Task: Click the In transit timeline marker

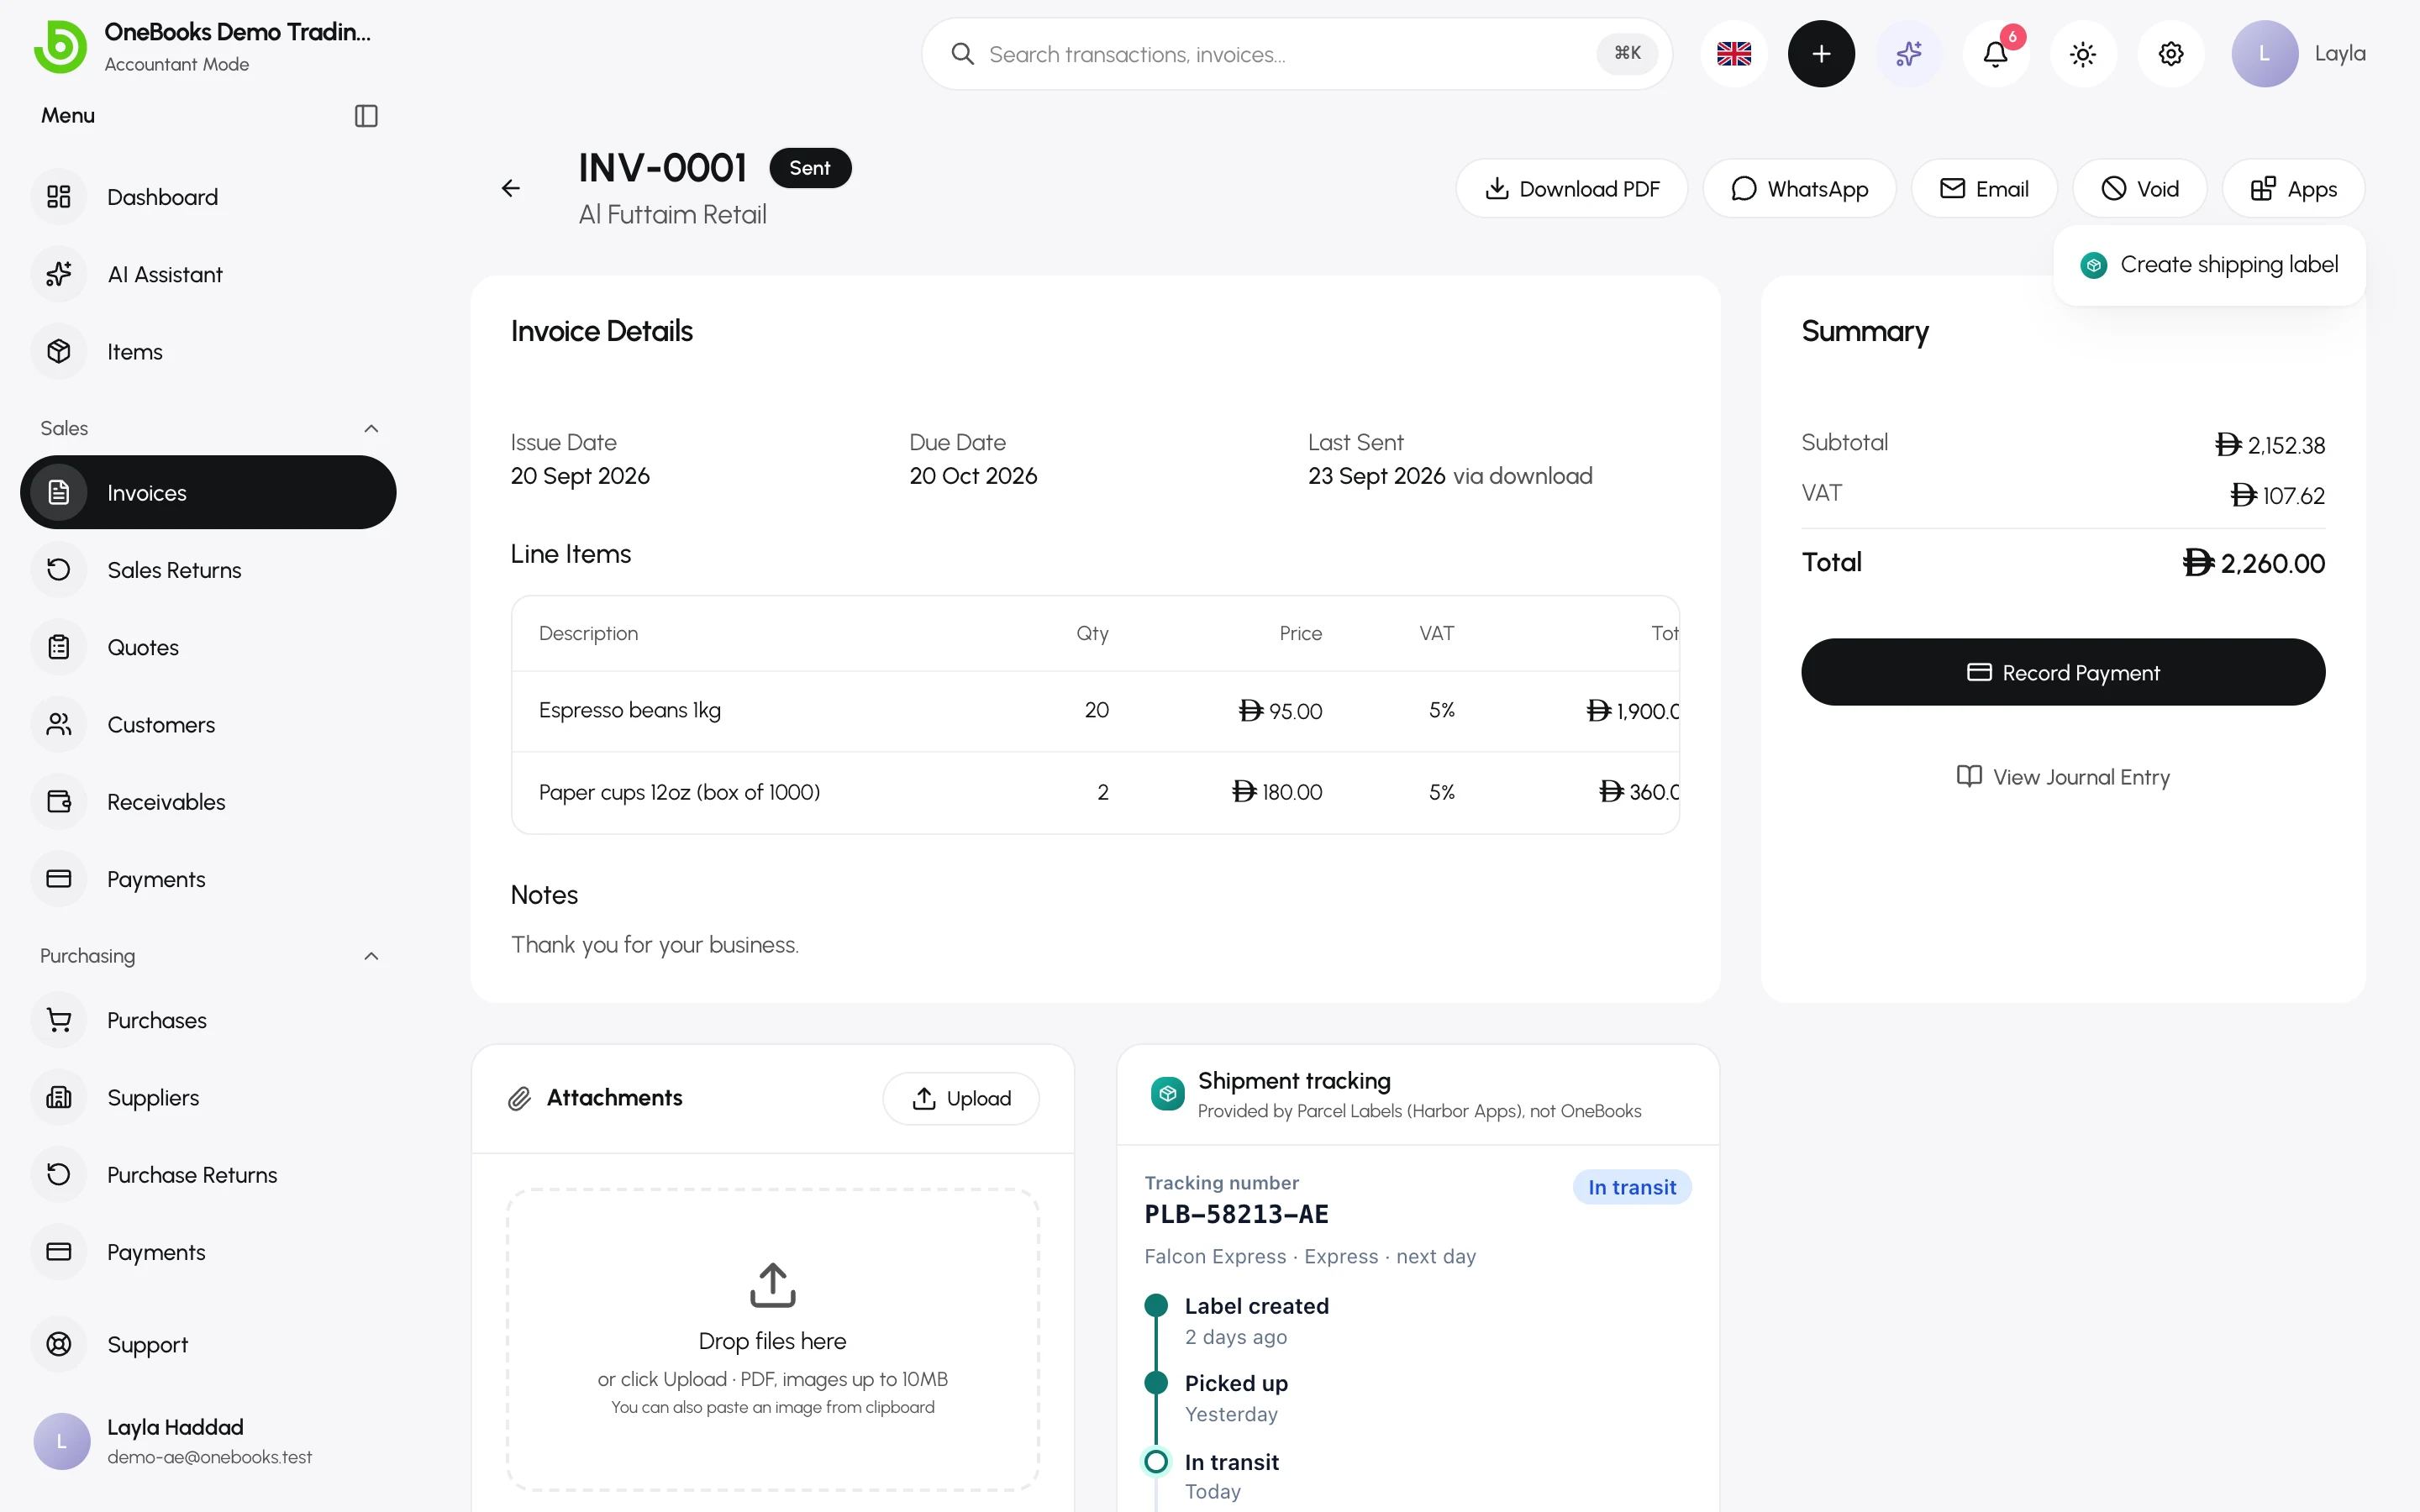Action: click(x=1156, y=1462)
